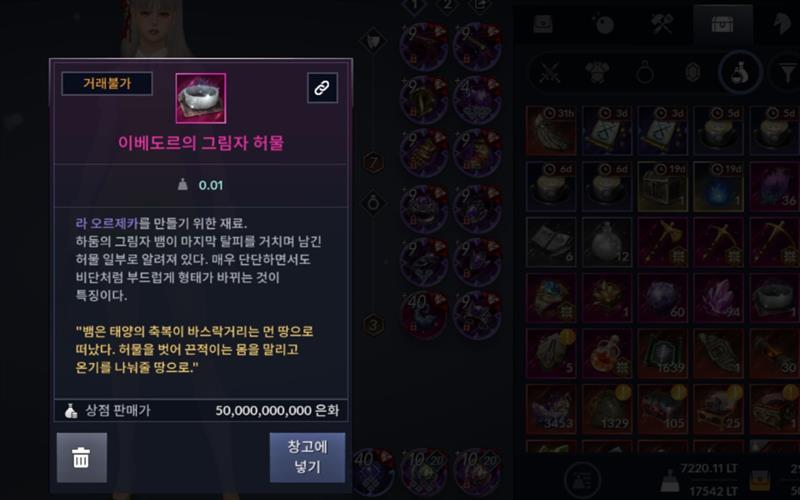Click the purple crystal item with 94
This screenshot has height=500, width=800.
tap(718, 298)
